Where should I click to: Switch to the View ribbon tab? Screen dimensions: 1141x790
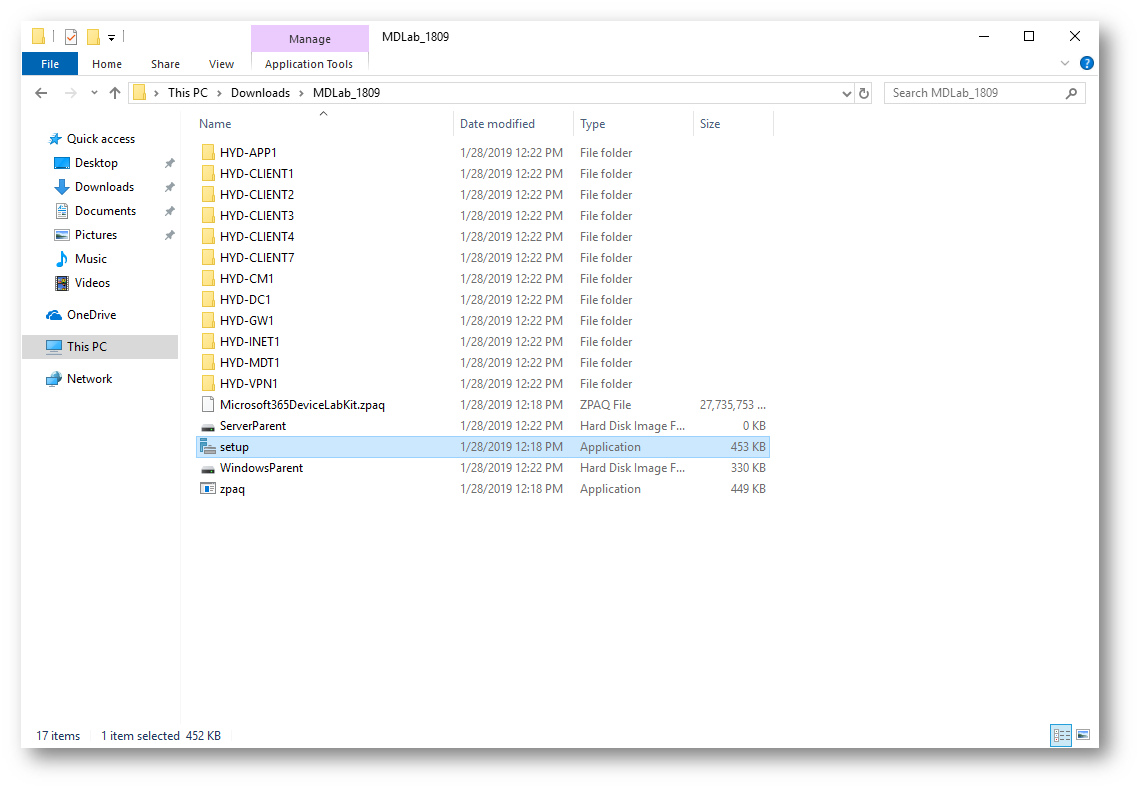click(221, 64)
